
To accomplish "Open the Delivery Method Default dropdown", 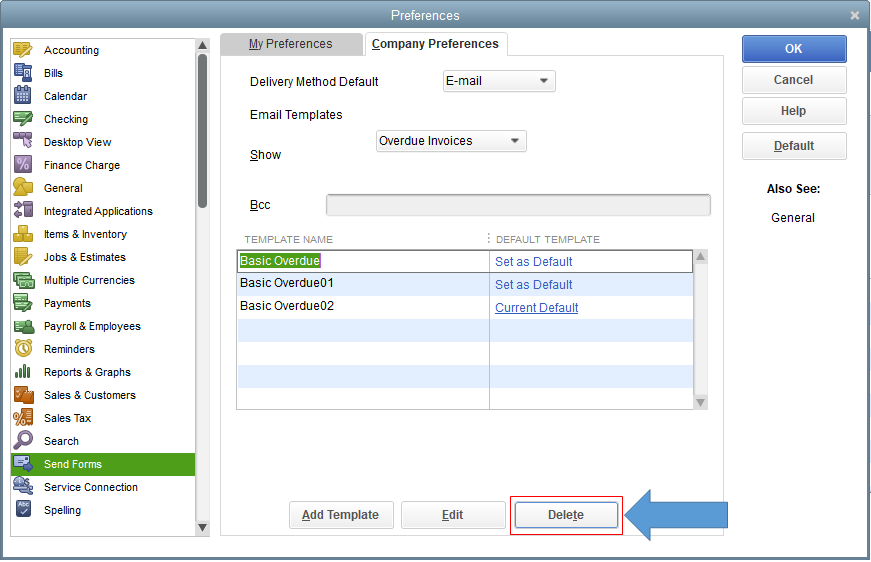I will (x=499, y=81).
